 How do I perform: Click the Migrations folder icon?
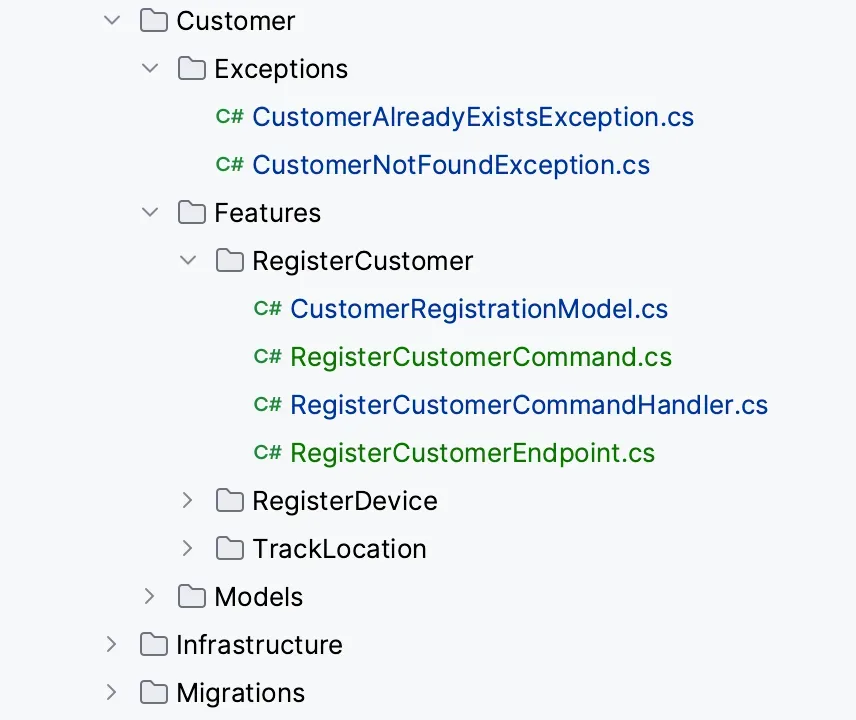(153, 693)
